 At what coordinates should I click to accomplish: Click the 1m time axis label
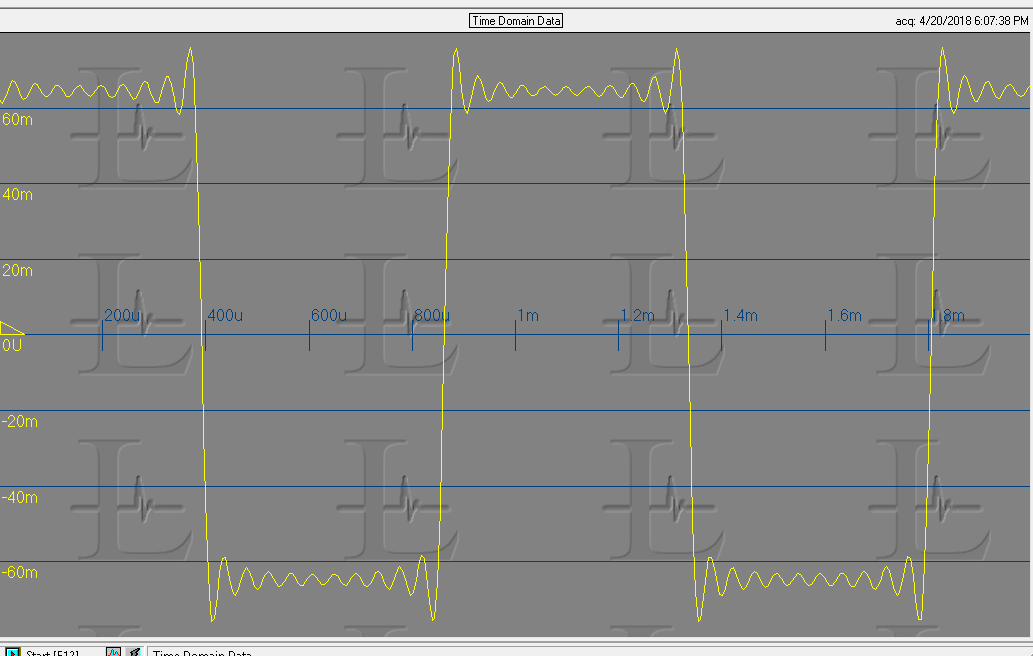click(x=528, y=315)
